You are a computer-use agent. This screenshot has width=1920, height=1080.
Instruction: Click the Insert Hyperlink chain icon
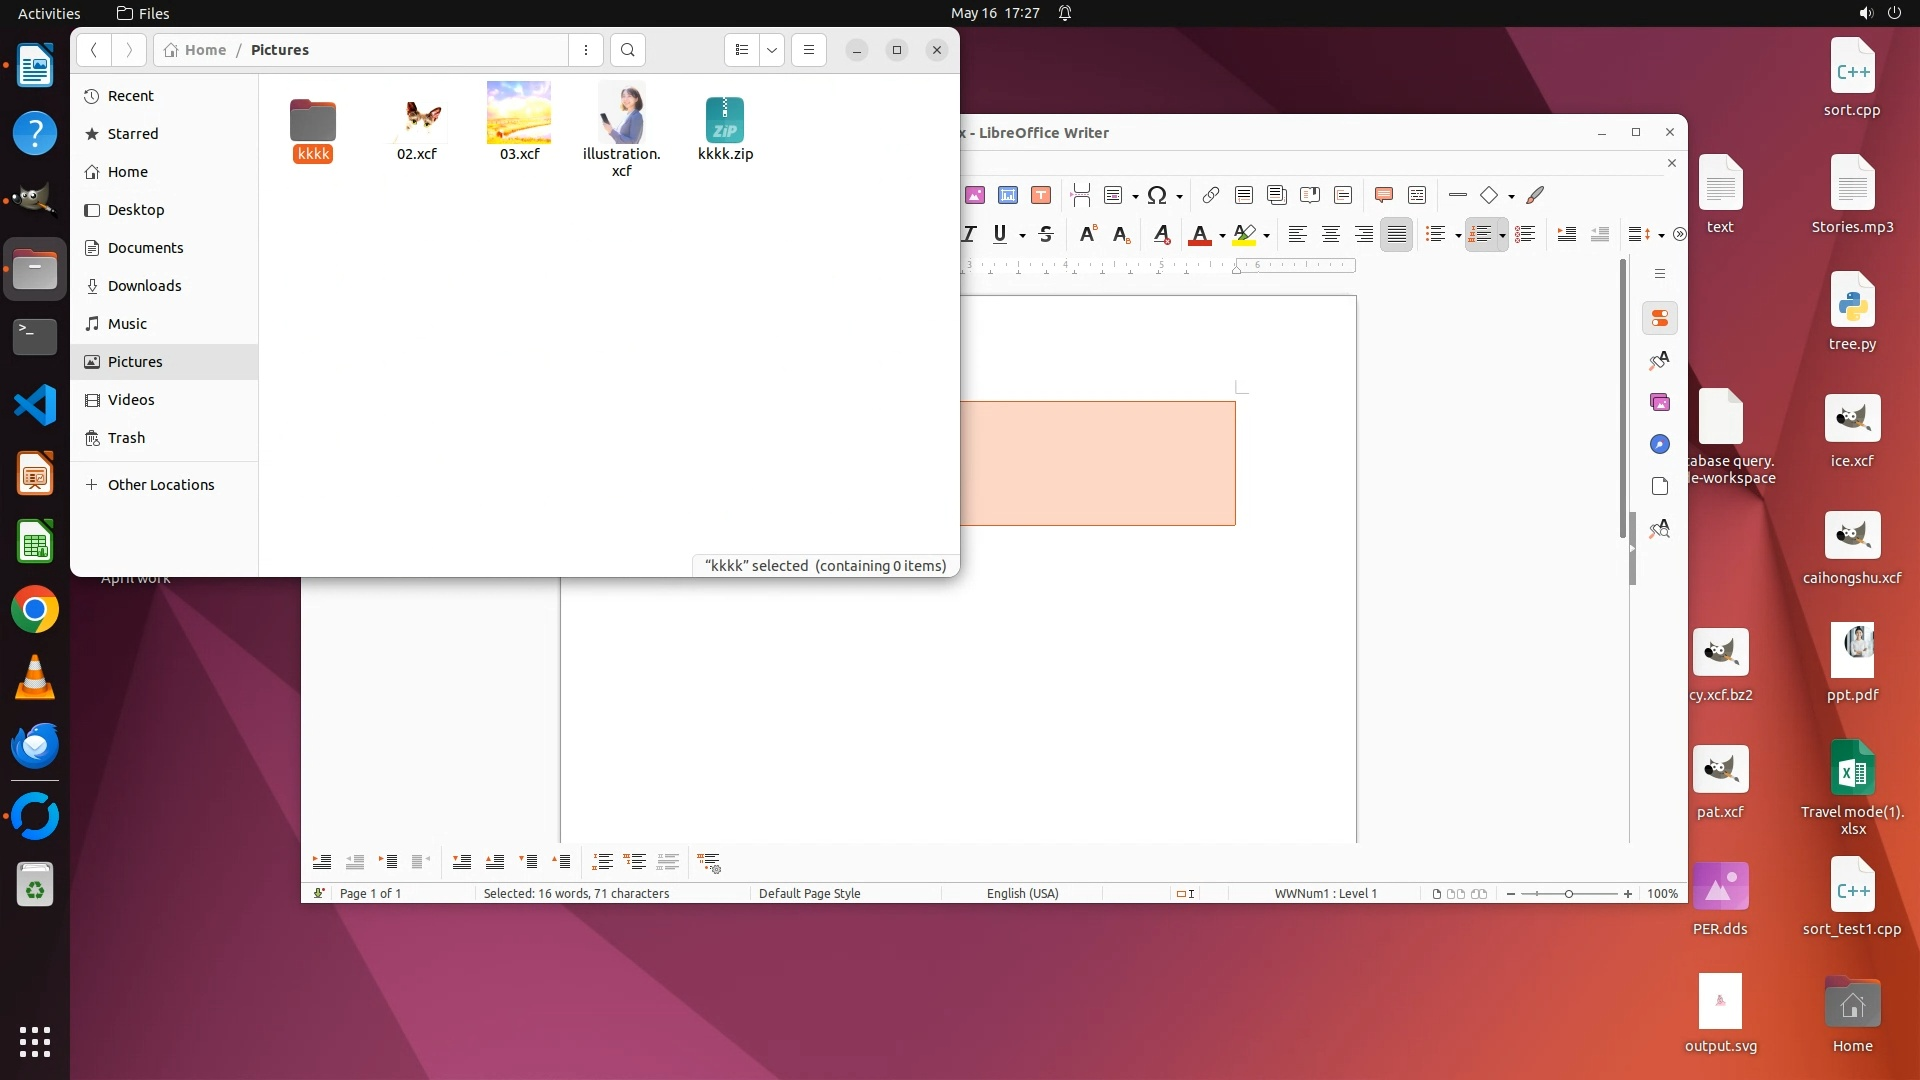pyautogui.click(x=1211, y=195)
